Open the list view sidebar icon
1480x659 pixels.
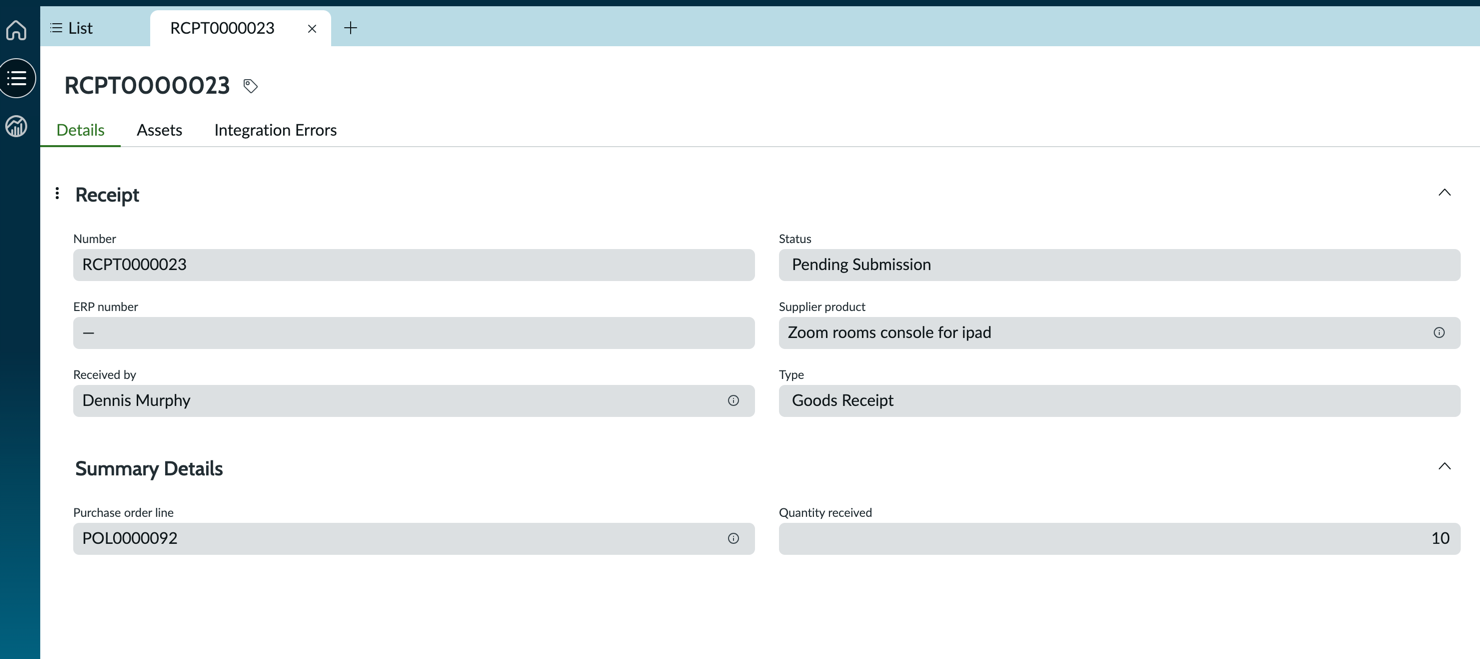coord(17,78)
